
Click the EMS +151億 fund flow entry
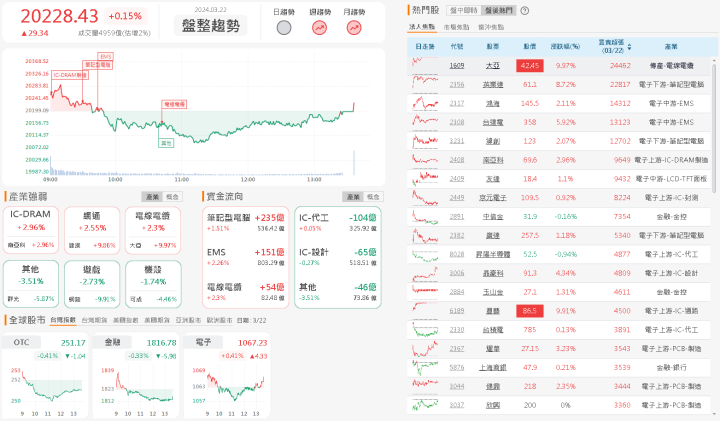[x=246, y=257]
